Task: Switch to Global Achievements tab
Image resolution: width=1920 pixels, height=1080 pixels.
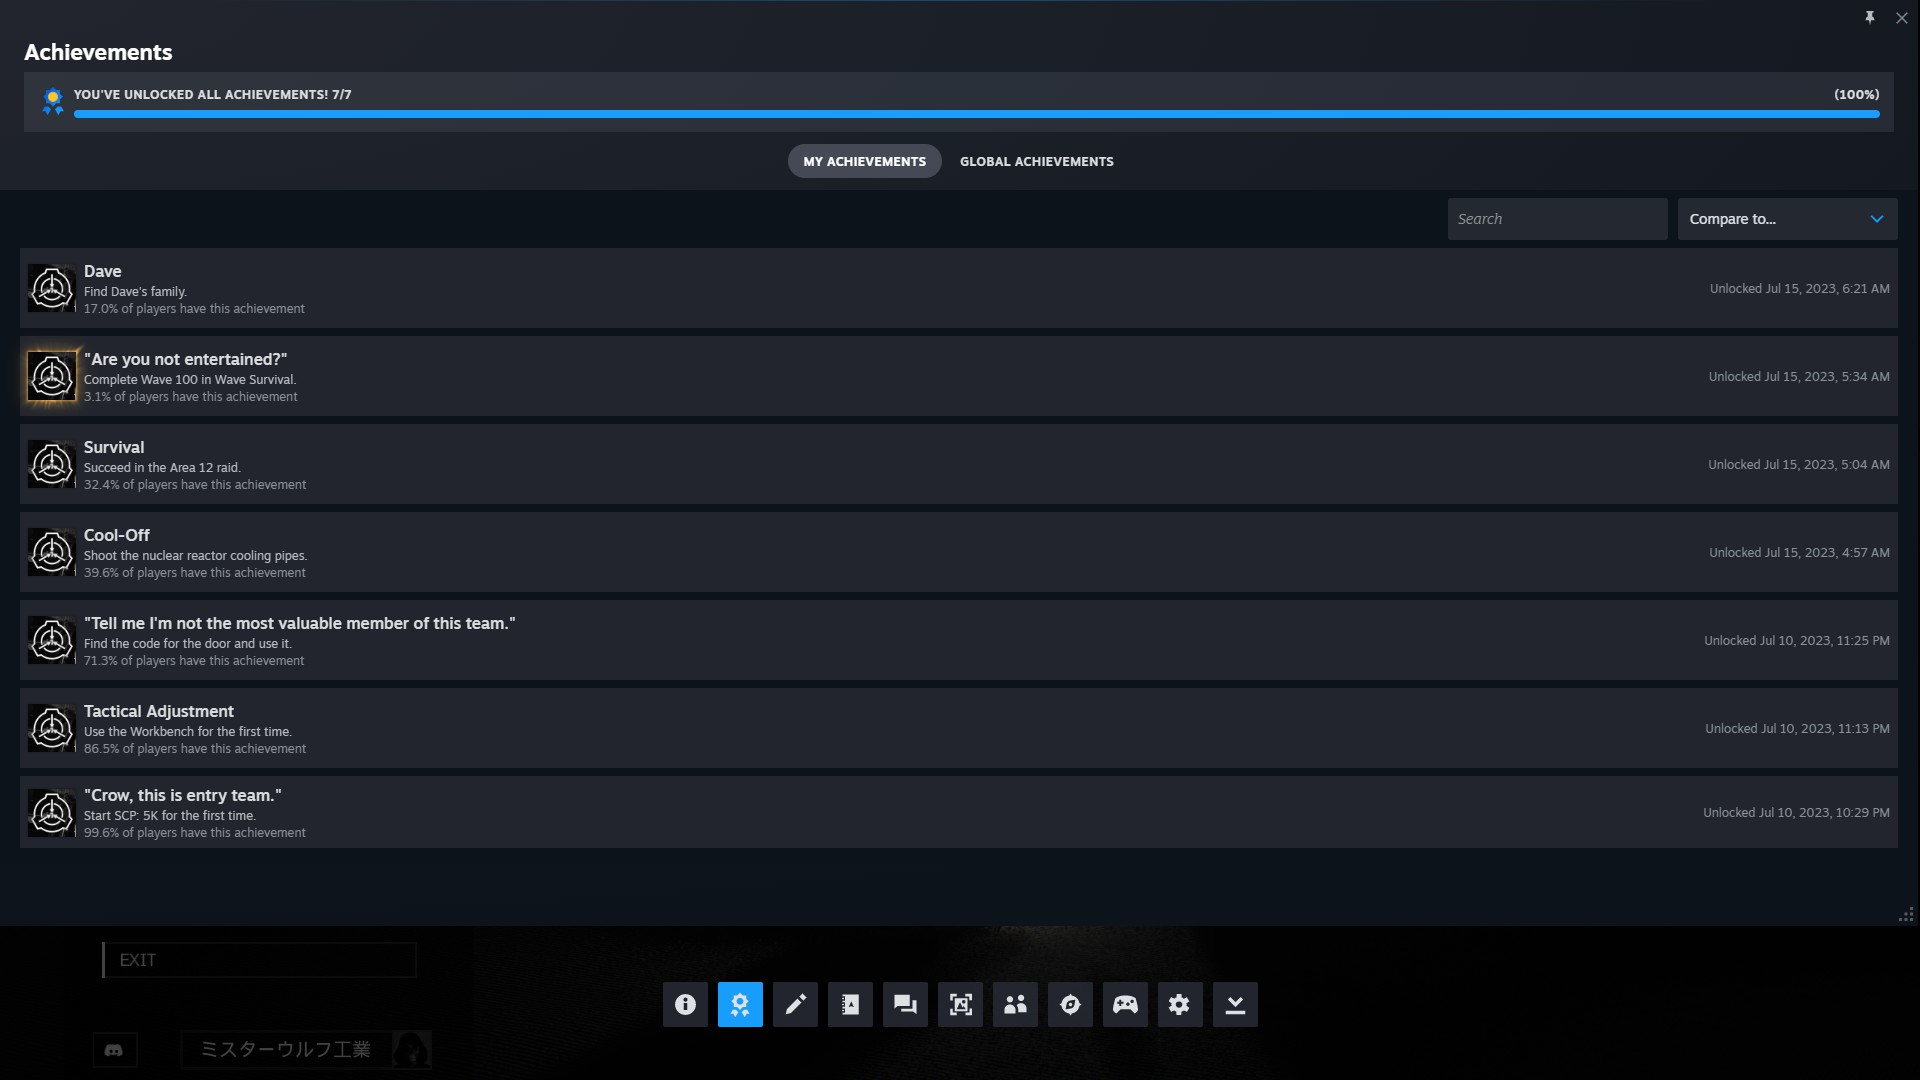Action: point(1036,161)
